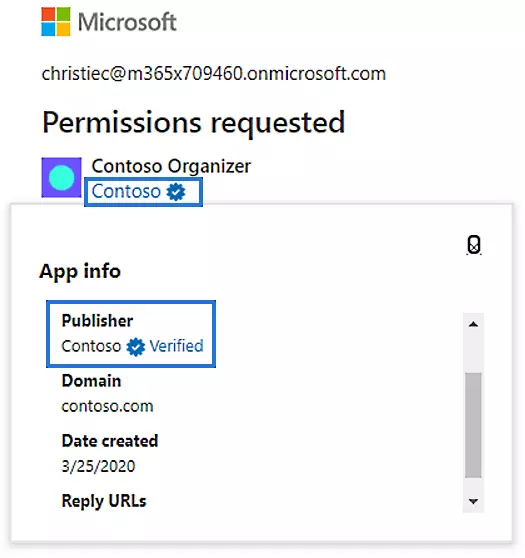Click the scrollbar down arrow
Screen dimensions: 525x558
point(473,501)
